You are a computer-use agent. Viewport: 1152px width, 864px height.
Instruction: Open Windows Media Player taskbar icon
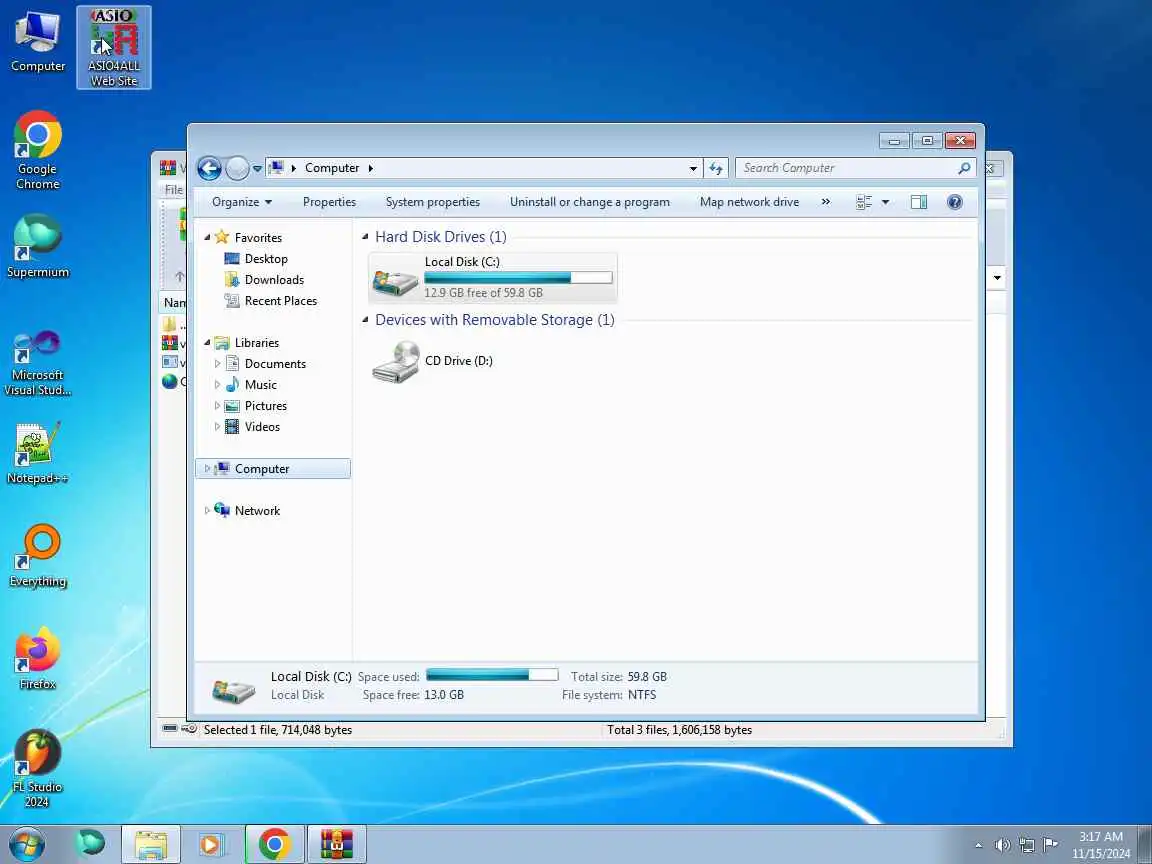[211, 844]
